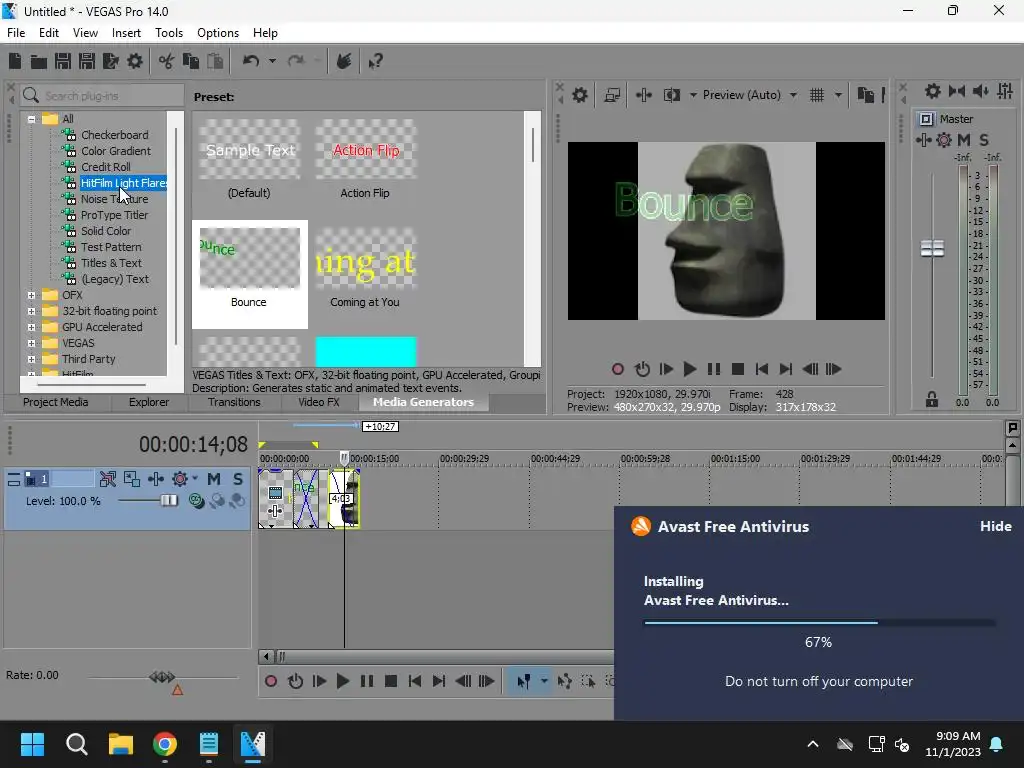The image size is (1024, 768).
Task: Open audio properties gear in Master Bus panel
Action: tap(933, 91)
